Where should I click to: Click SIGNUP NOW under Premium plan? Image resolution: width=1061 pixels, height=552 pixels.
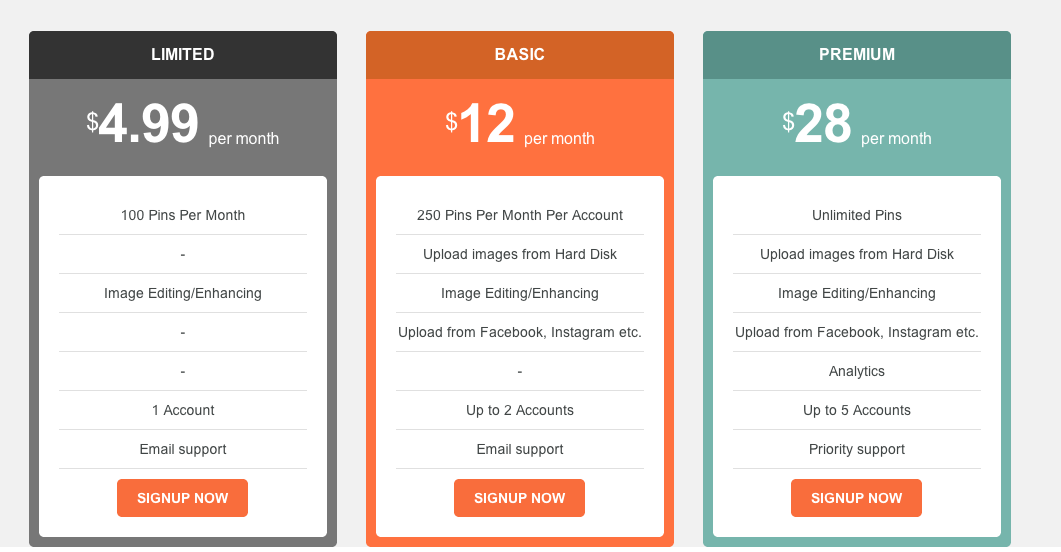coord(856,498)
